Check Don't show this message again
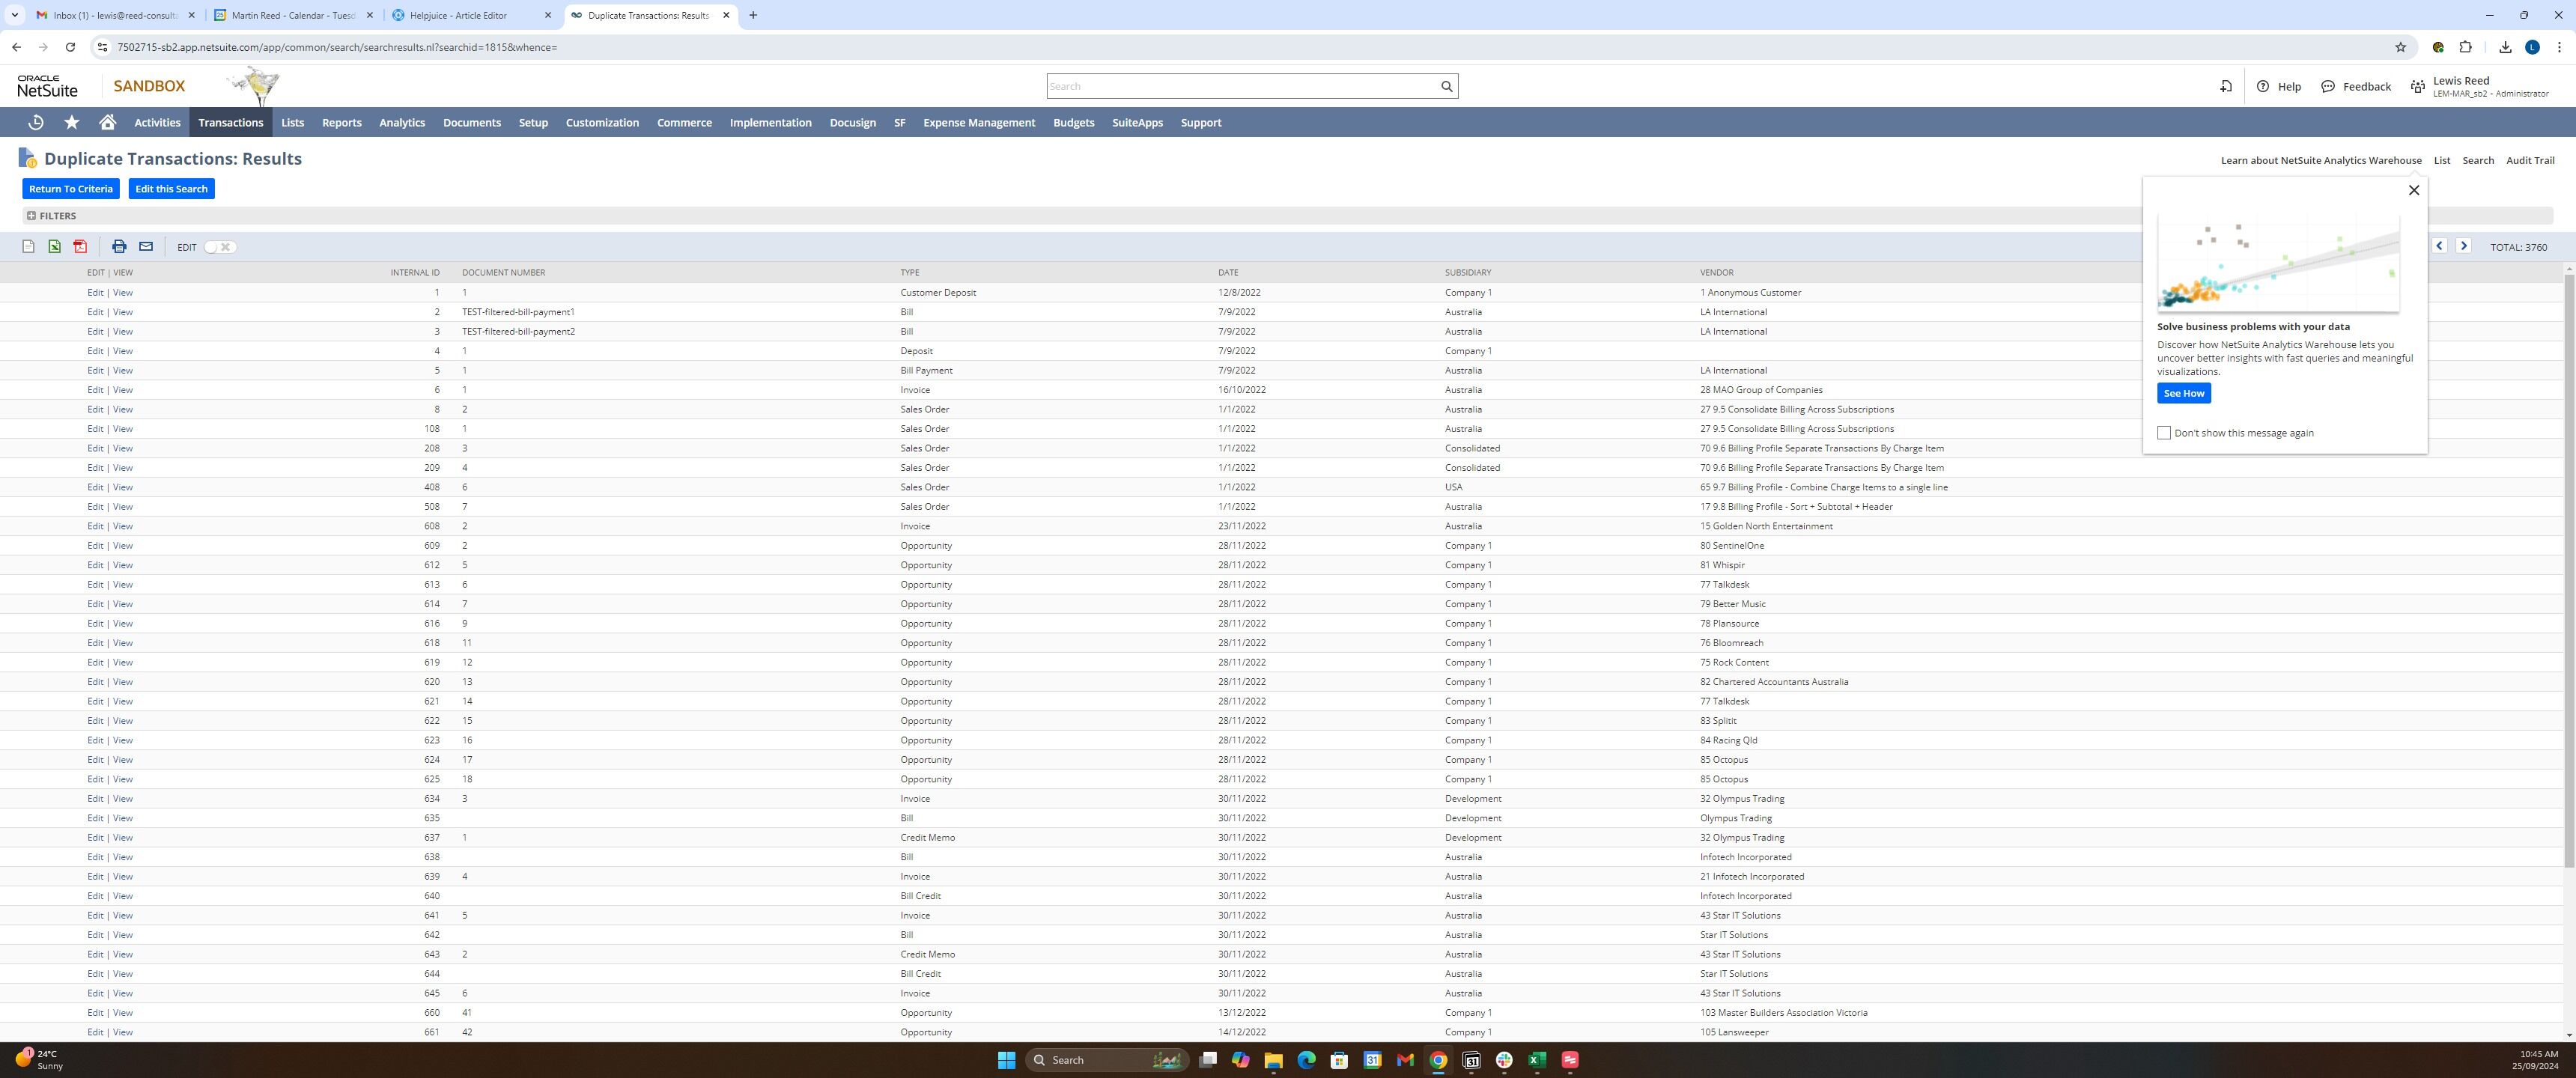The height and width of the screenshot is (1078, 2576). pyautogui.click(x=2164, y=433)
